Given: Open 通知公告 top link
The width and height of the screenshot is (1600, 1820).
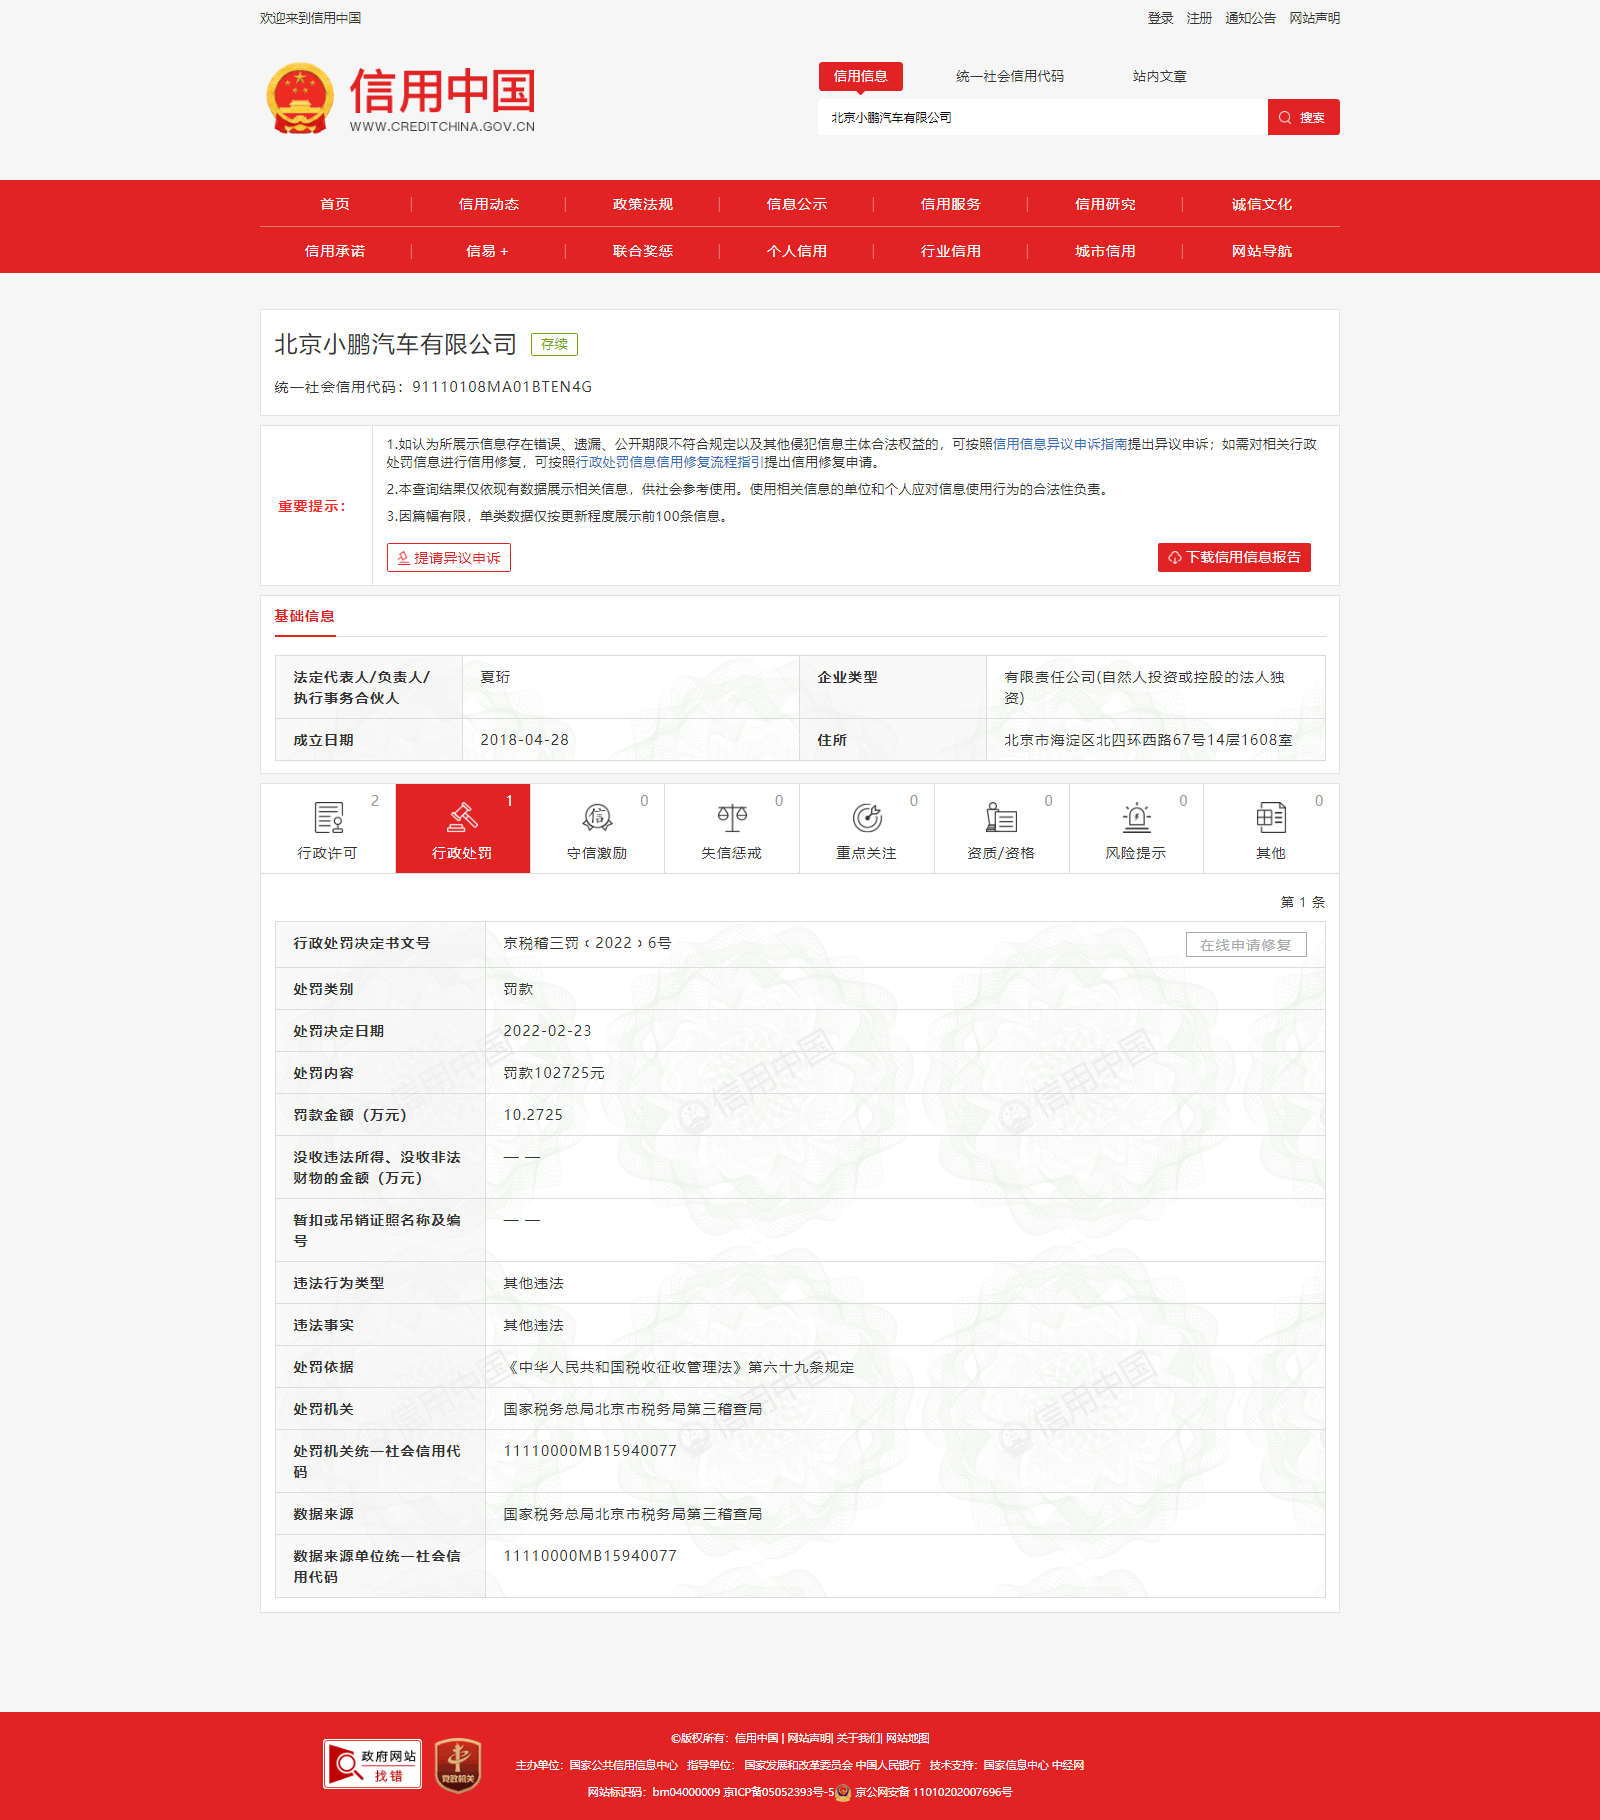Looking at the screenshot, I should [x=1251, y=18].
